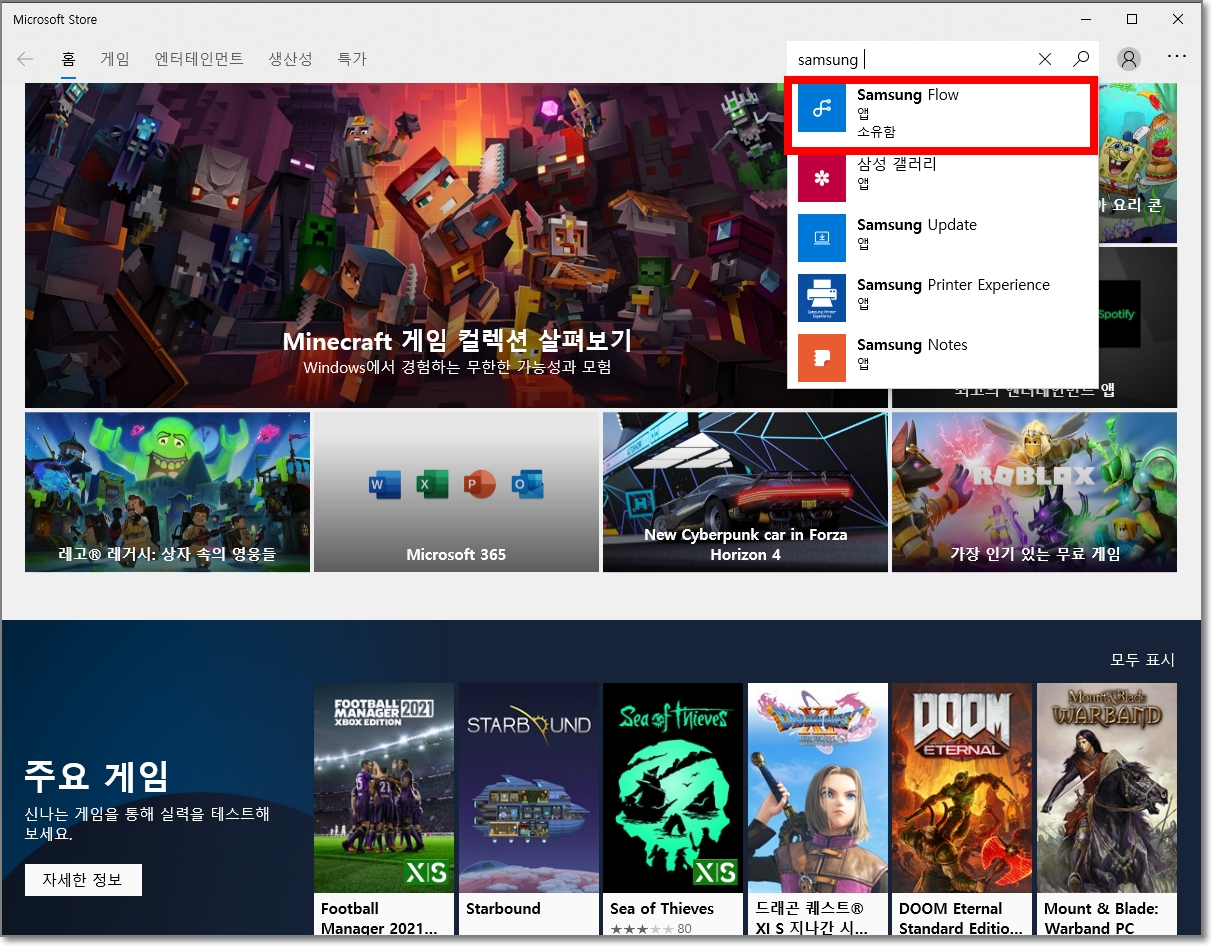Screen dimensions: 1212x946
Task: Open the Roblox 가장 인기 있는 무료 게임 tile
Action: [x=1034, y=492]
